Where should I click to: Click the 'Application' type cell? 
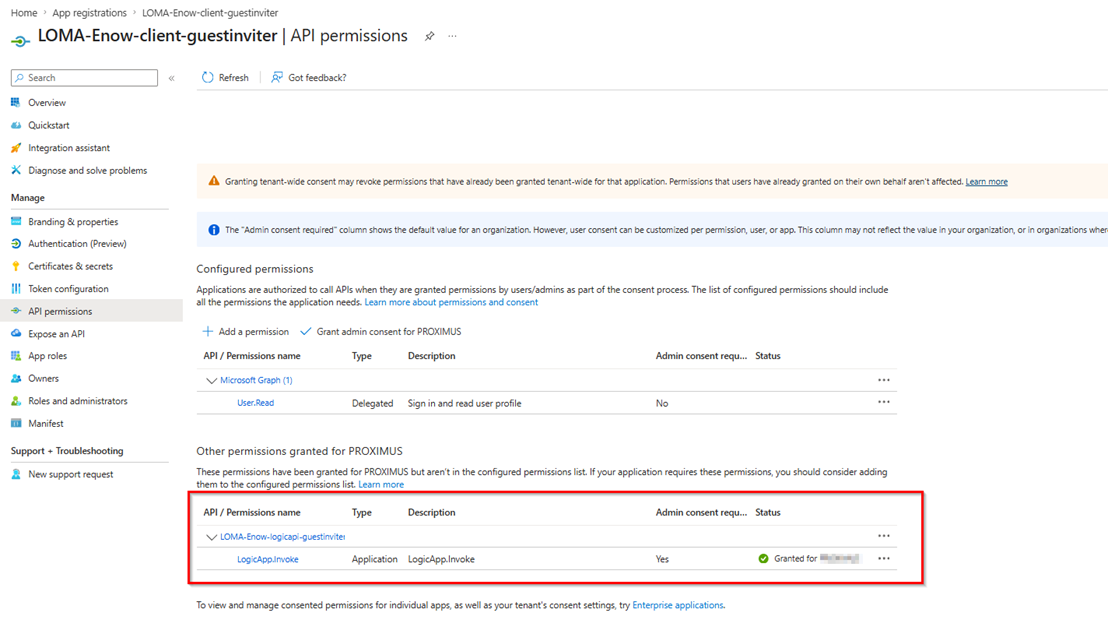[375, 559]
